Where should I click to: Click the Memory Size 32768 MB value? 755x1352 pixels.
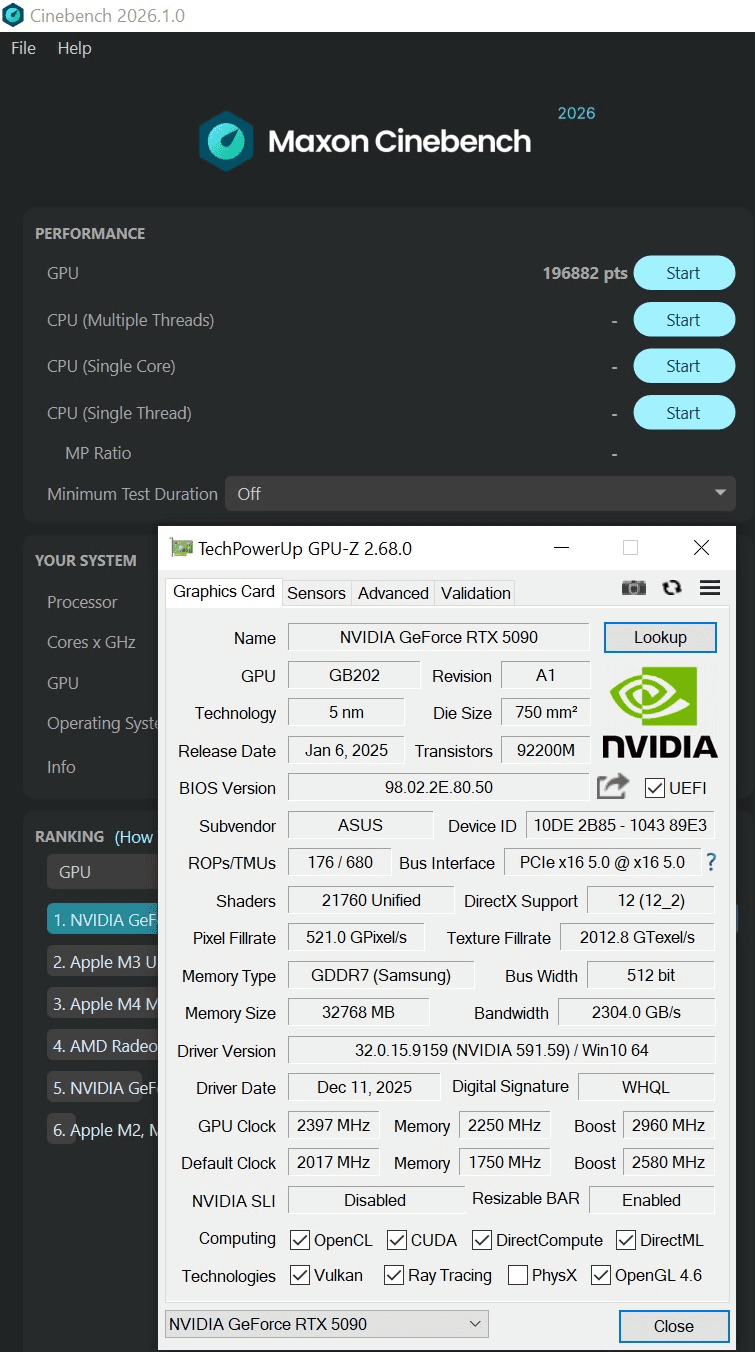click(x=358, y=1012)
